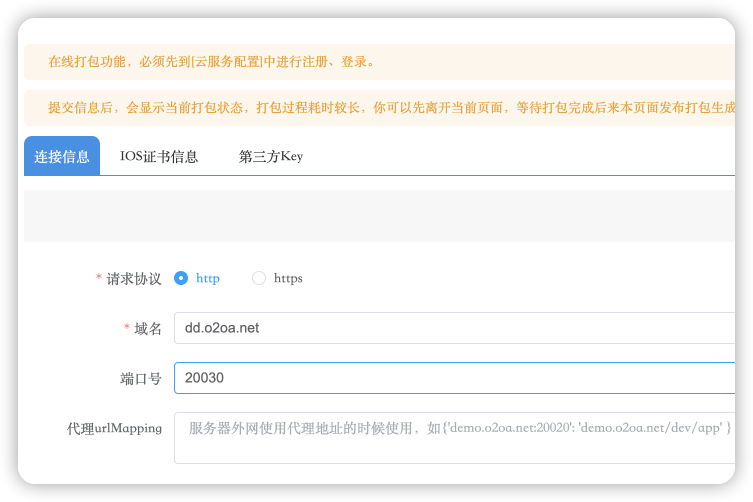Choose the https radio button circle
This screenshot has height=502, width=753.
pos(259,278)
